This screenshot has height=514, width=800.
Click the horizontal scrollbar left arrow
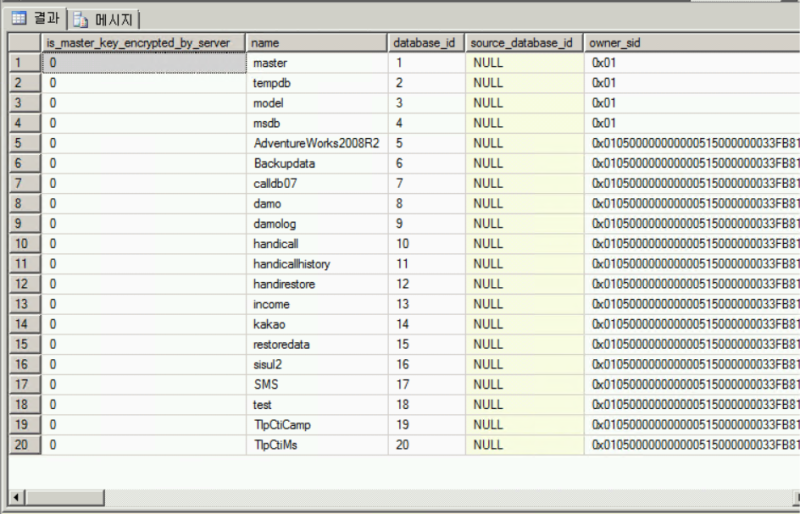(16, 497)
